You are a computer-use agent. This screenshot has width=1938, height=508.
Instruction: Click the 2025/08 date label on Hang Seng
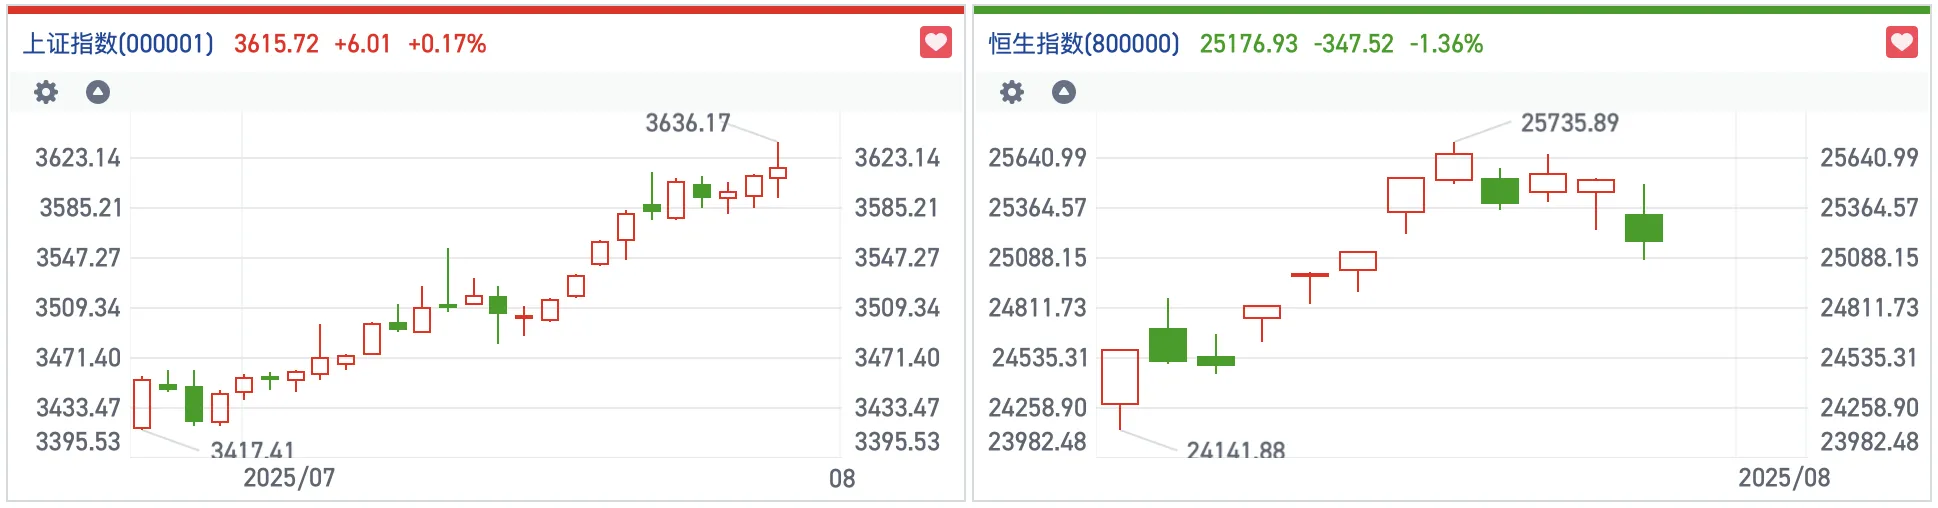pyautogui.click(x=1784, y=478)
